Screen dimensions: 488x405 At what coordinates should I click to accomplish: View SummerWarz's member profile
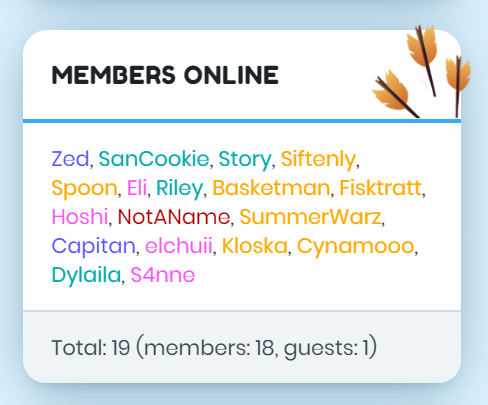click(310, 217)
